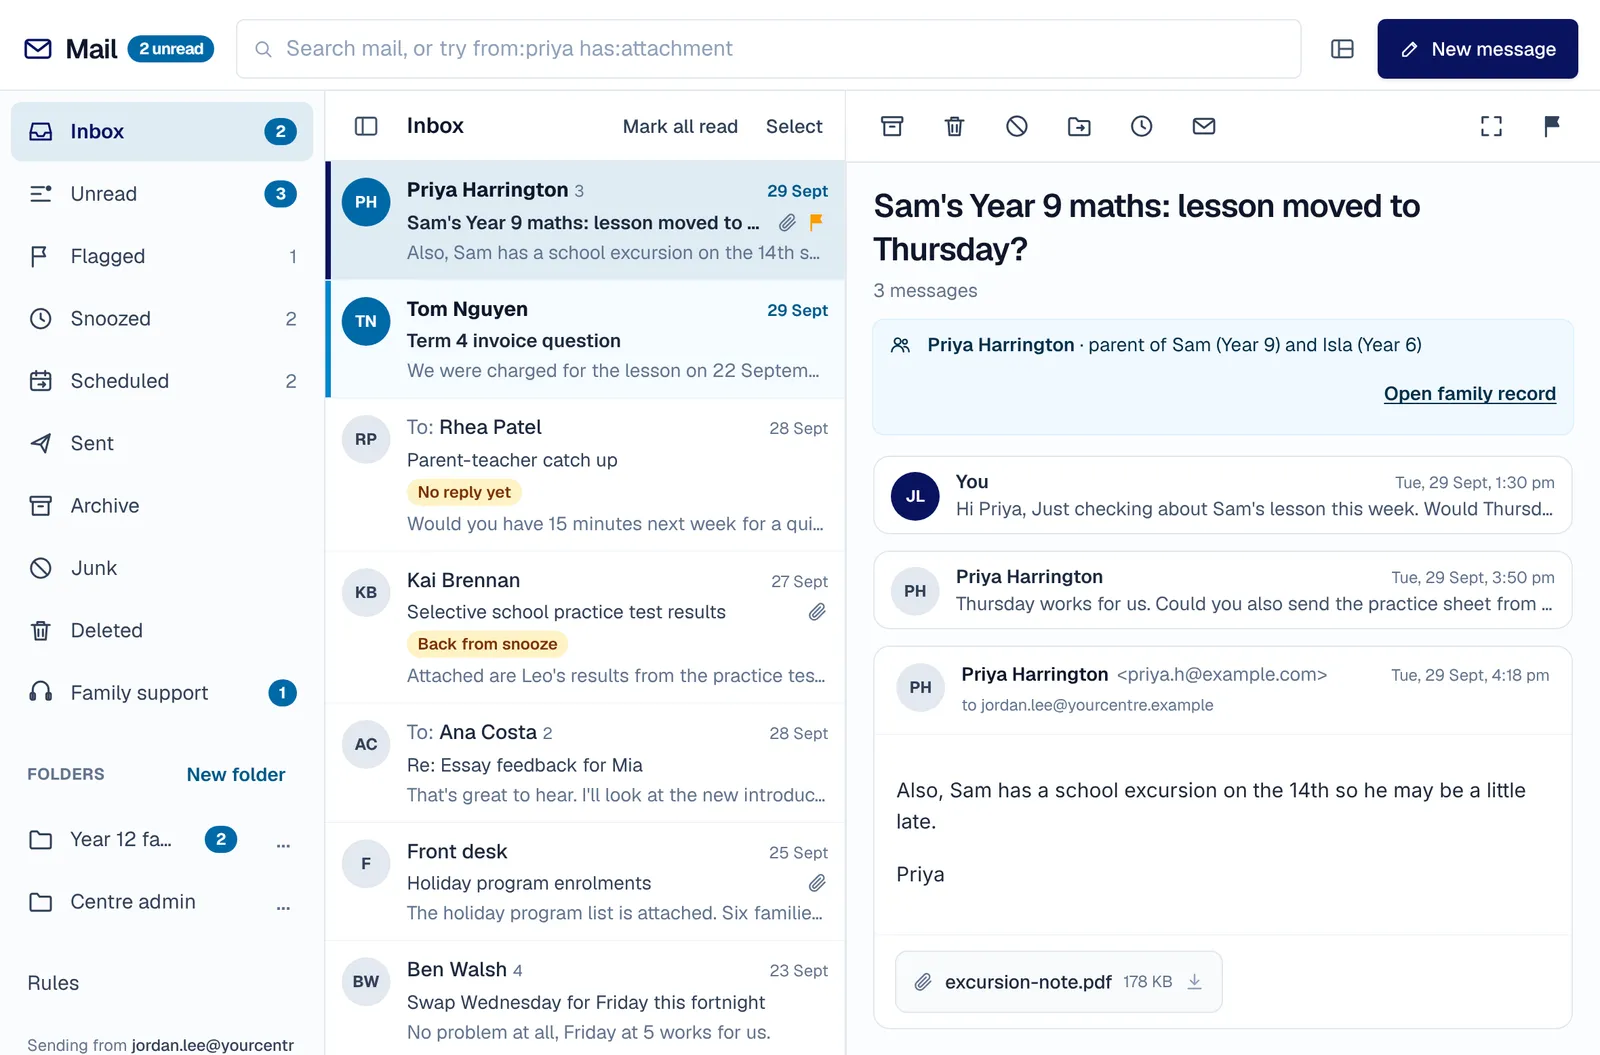Toggle flag on the open conversation
Viewport: 1600px width, 1055px height.
(1552, 126)
